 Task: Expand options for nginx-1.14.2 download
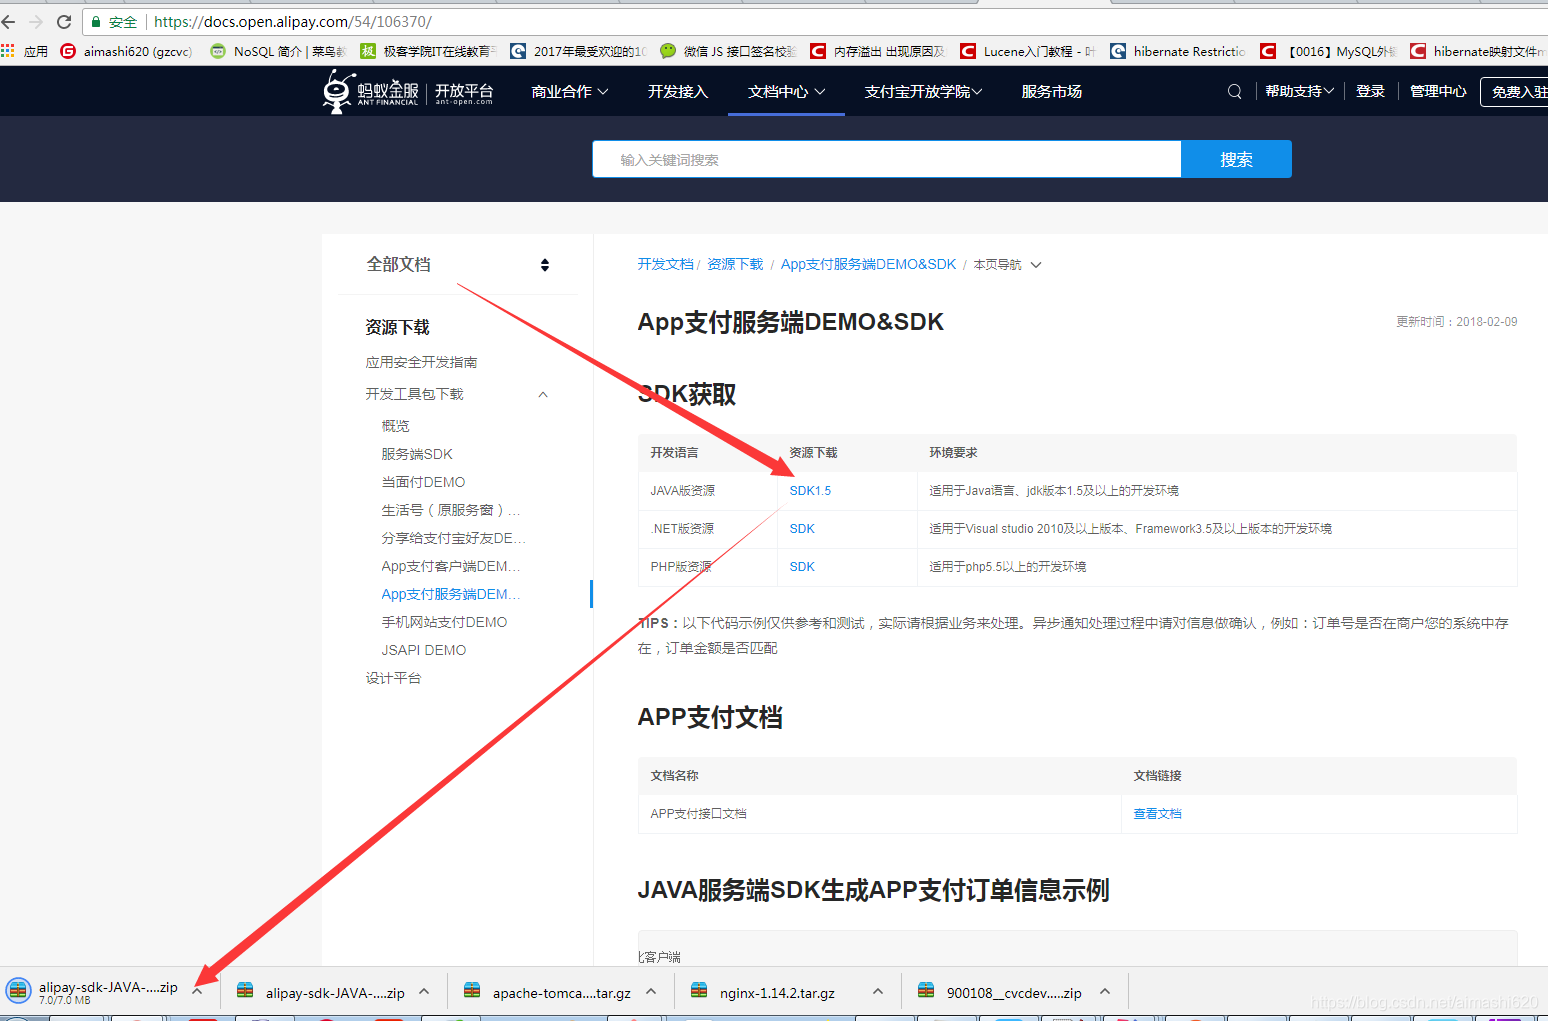tap(878, 991)
